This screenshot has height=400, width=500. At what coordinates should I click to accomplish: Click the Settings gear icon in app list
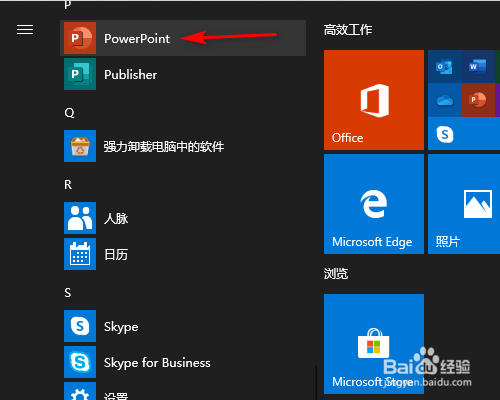pyautogui.click(x=80, y=391)
